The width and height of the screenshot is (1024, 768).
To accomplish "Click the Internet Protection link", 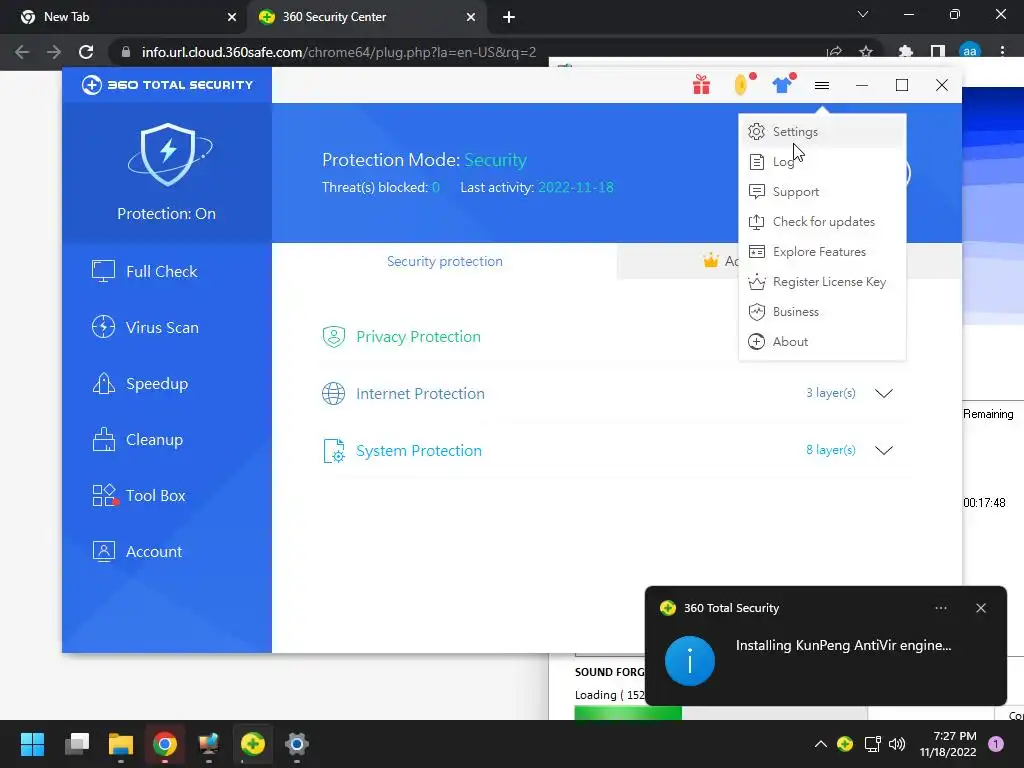I will 420,393.
